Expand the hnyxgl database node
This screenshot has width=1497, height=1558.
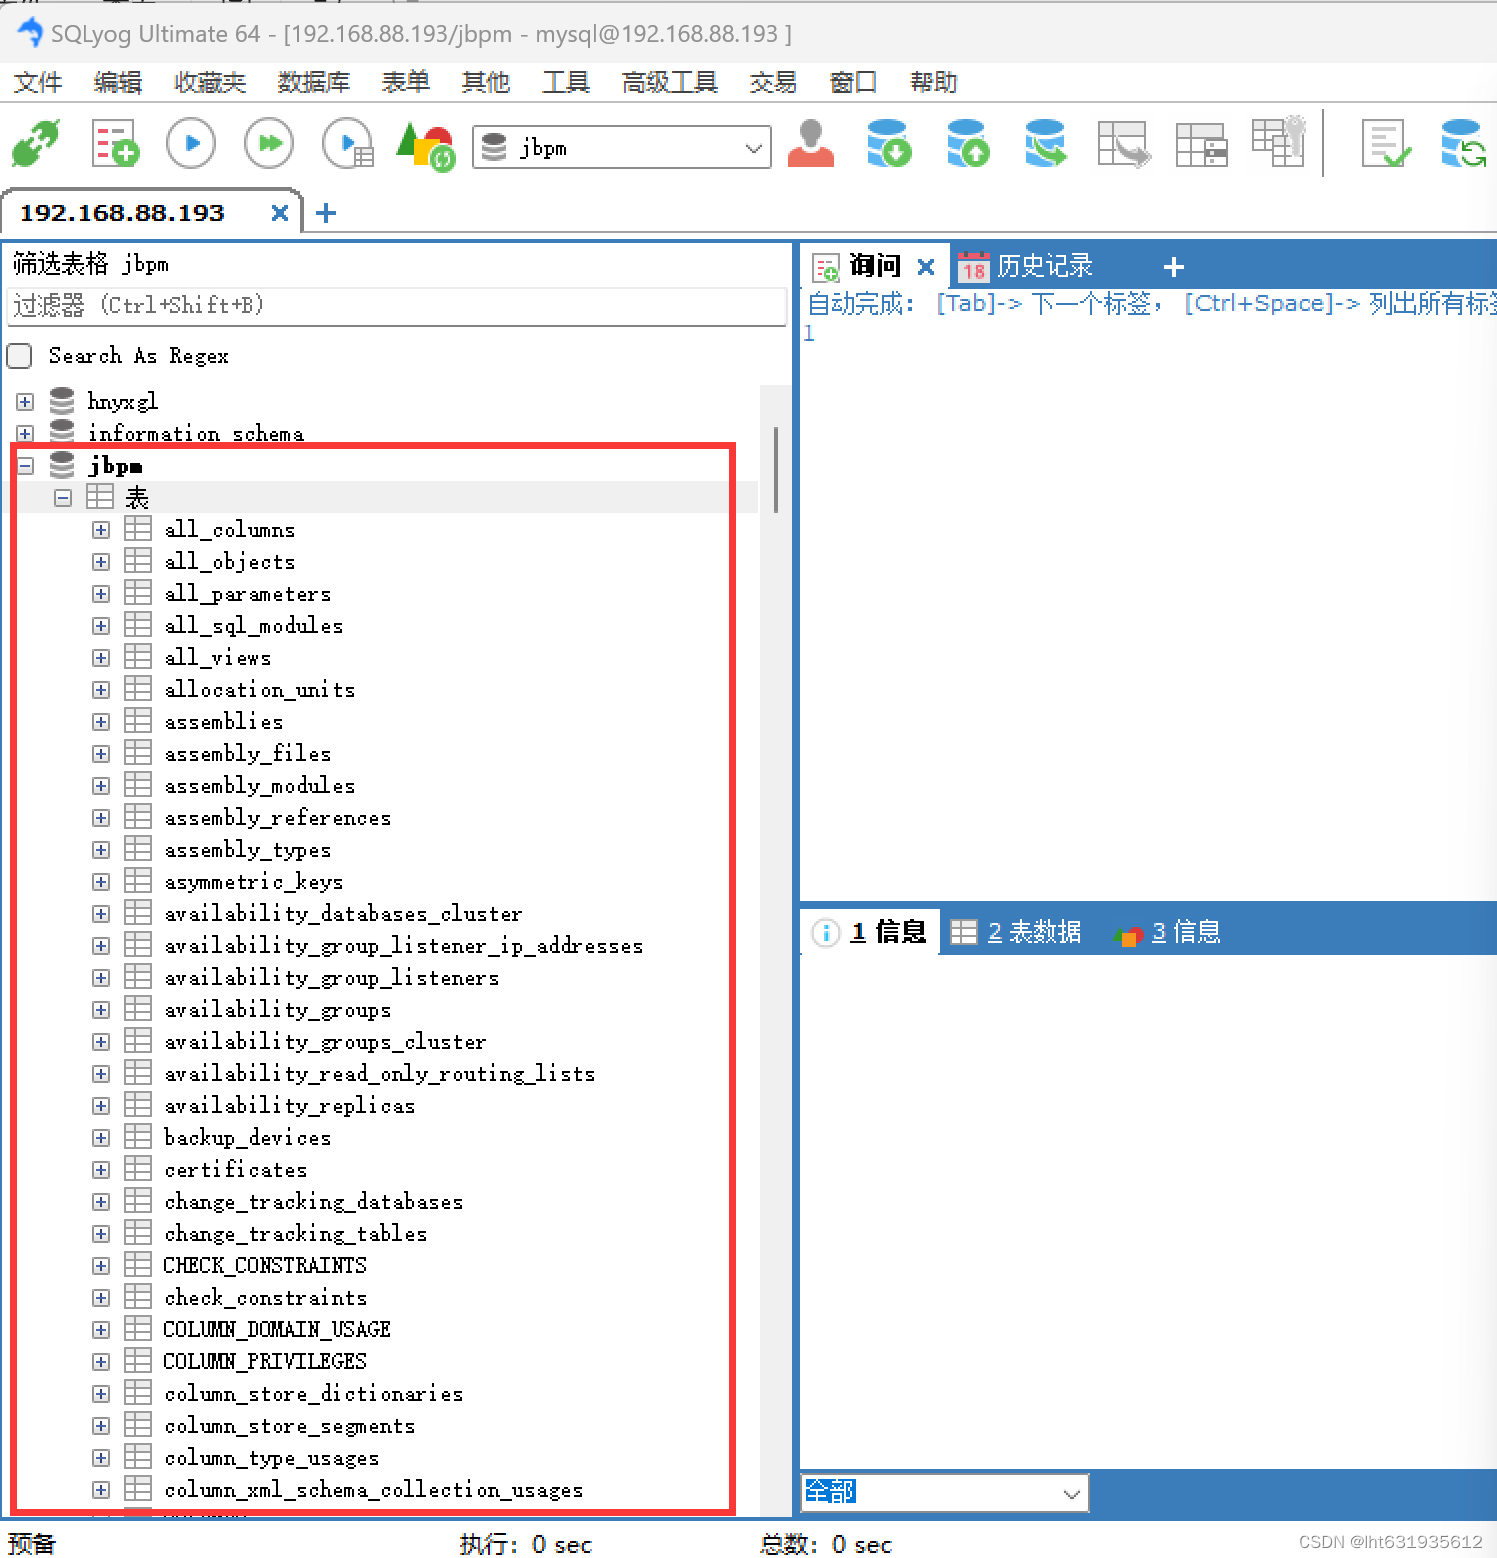click(x=24, y=401)
